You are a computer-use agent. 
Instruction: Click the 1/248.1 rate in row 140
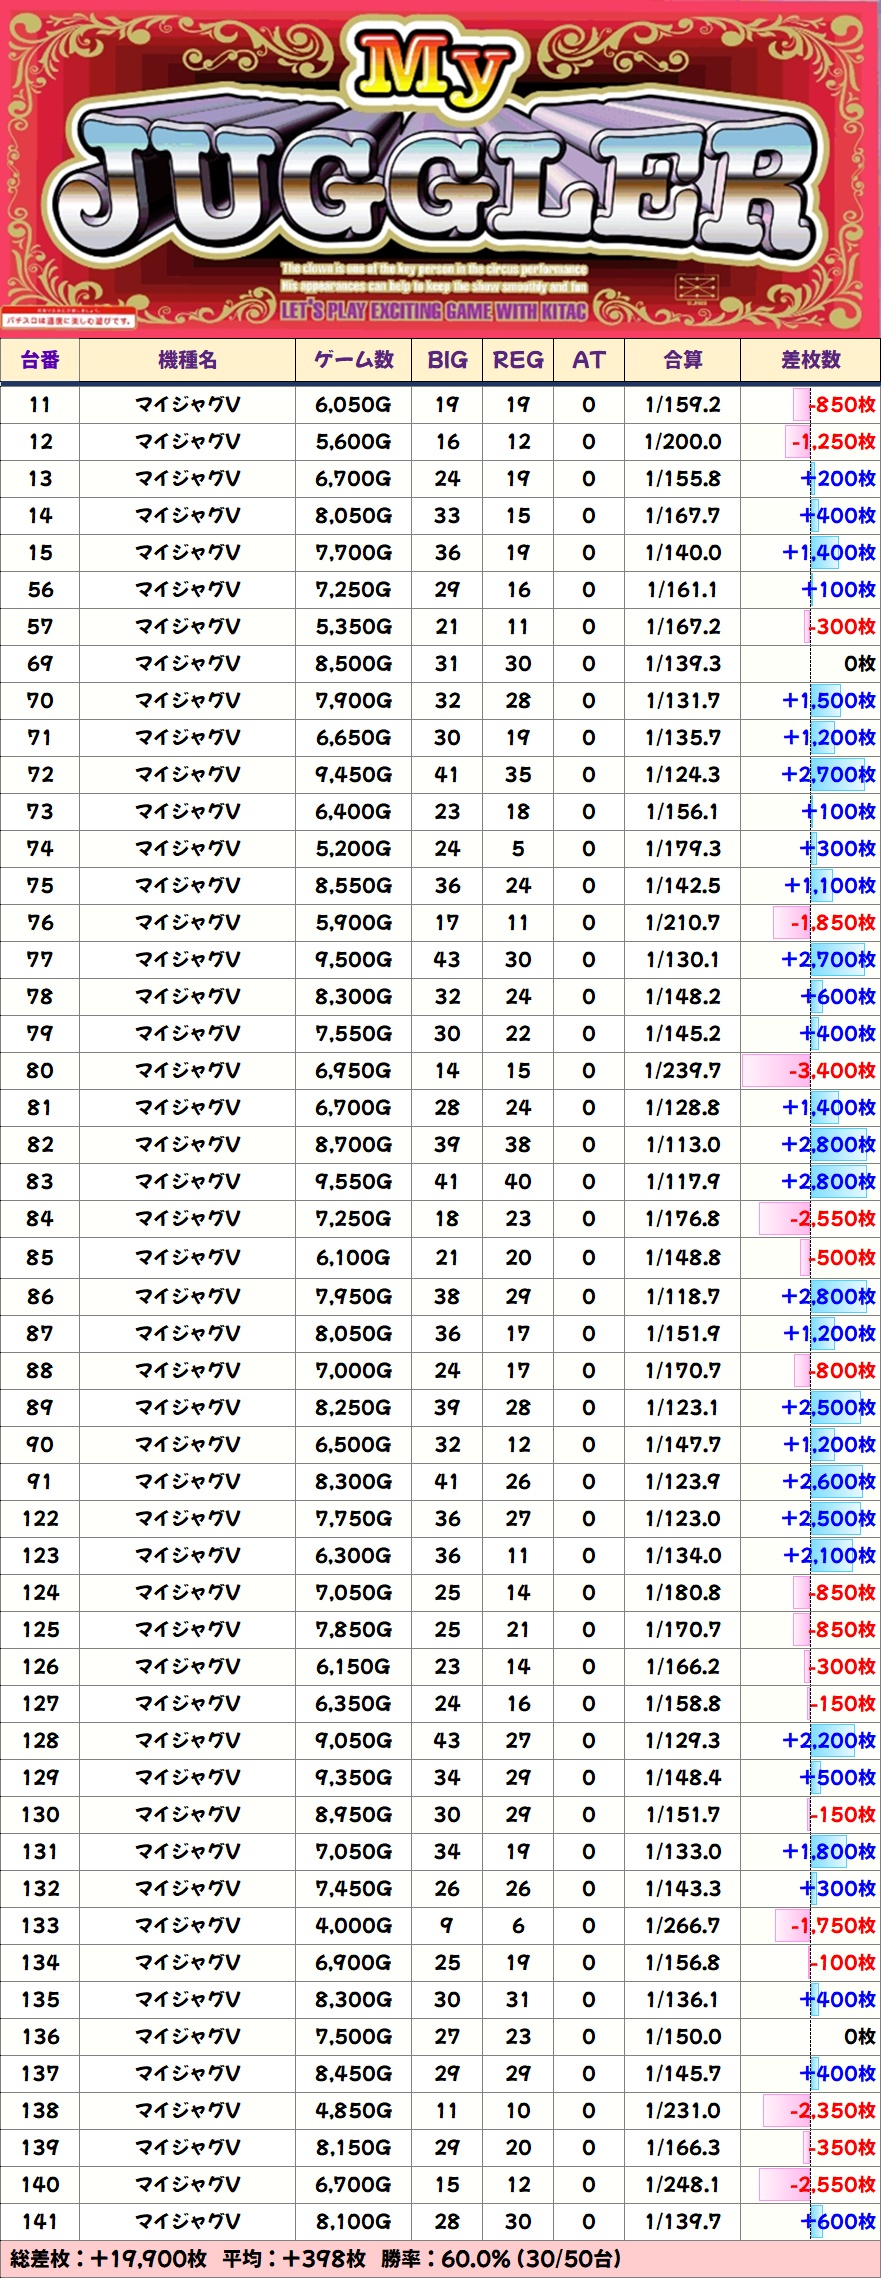coord(683,2185)
